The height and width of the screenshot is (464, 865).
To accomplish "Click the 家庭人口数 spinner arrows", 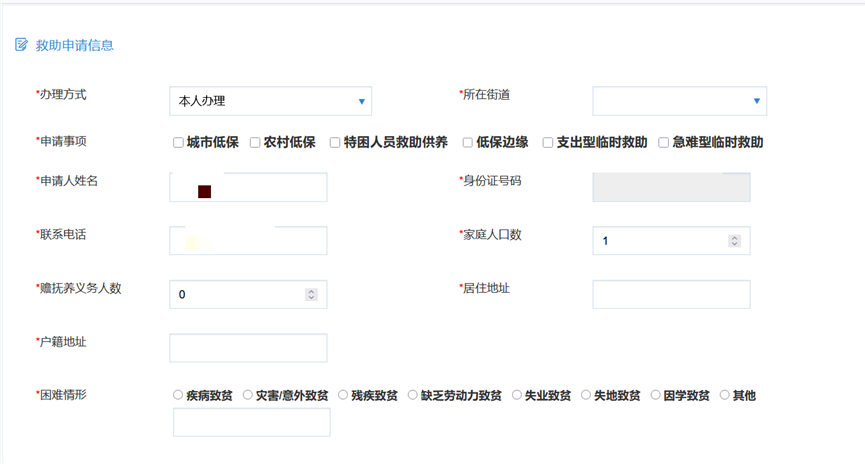I will pos(734,241).
